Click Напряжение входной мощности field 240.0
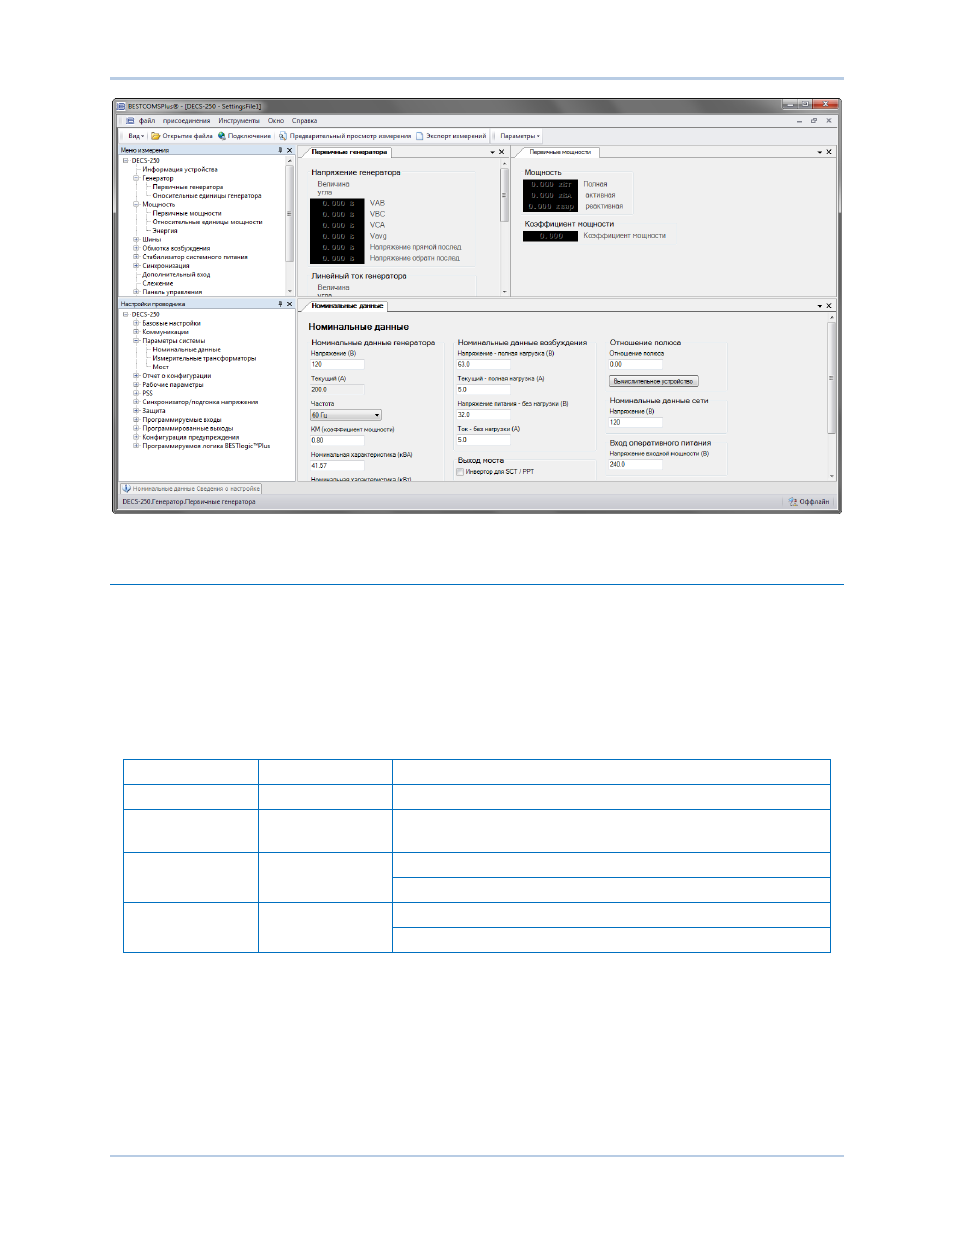Image resolution: width=954 pixels, height=1235 pixels. (x=636, y=464)
